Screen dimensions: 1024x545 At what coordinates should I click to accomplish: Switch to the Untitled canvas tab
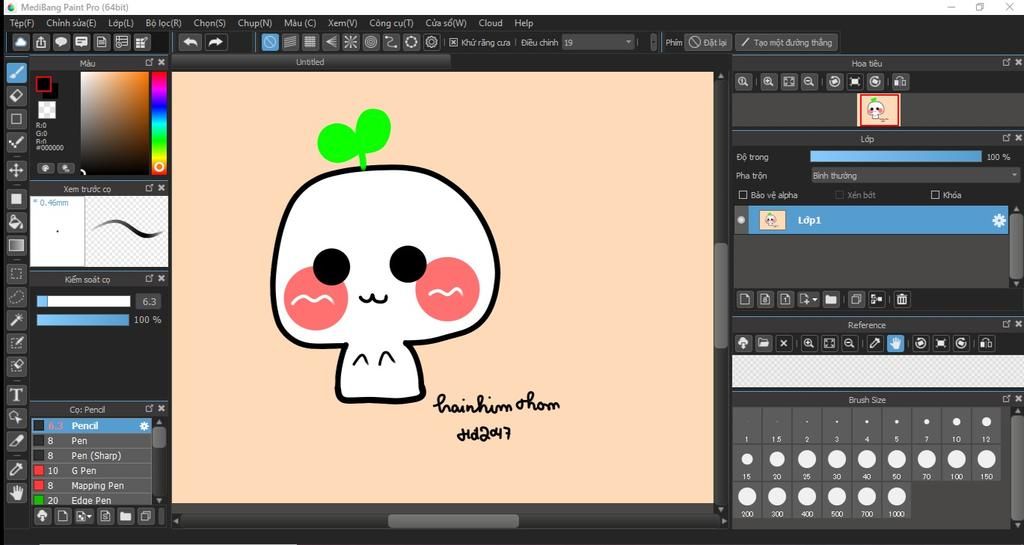310,62
